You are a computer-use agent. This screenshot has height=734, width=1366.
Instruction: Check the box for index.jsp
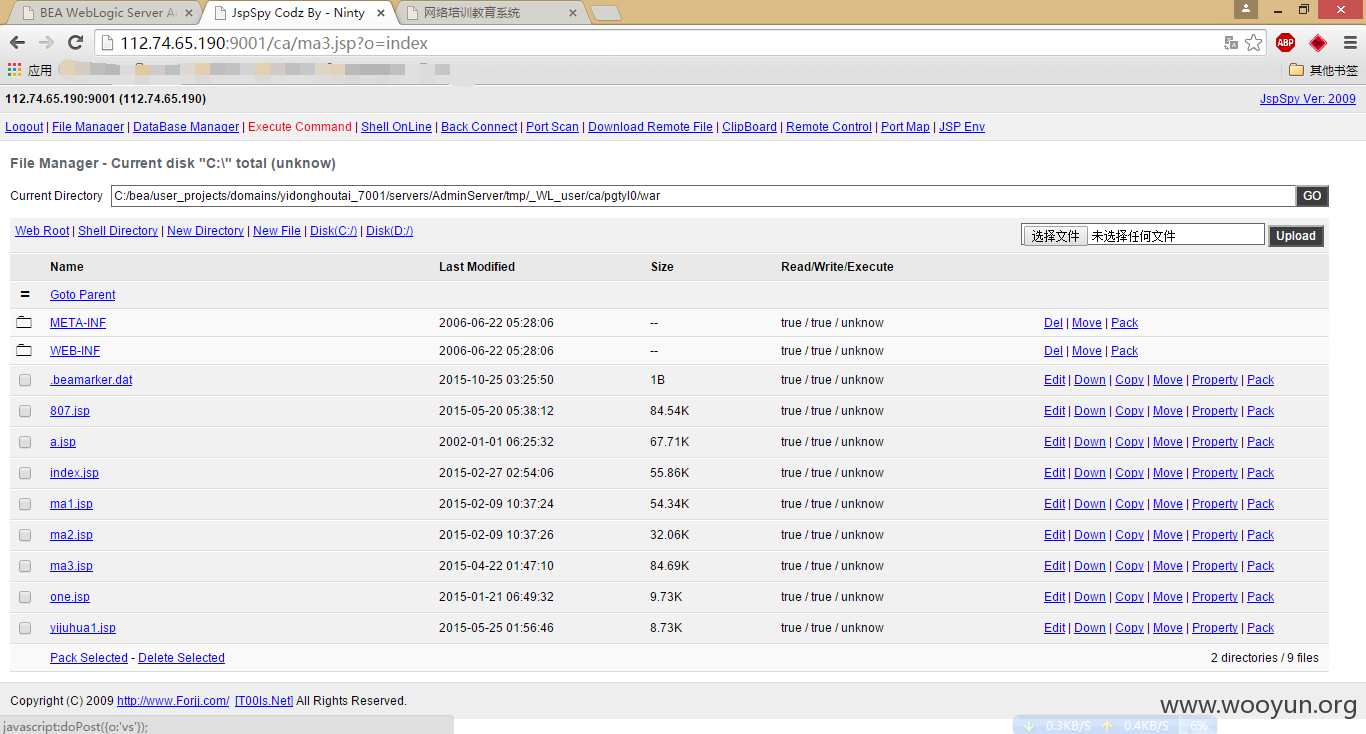coord(25,473)
